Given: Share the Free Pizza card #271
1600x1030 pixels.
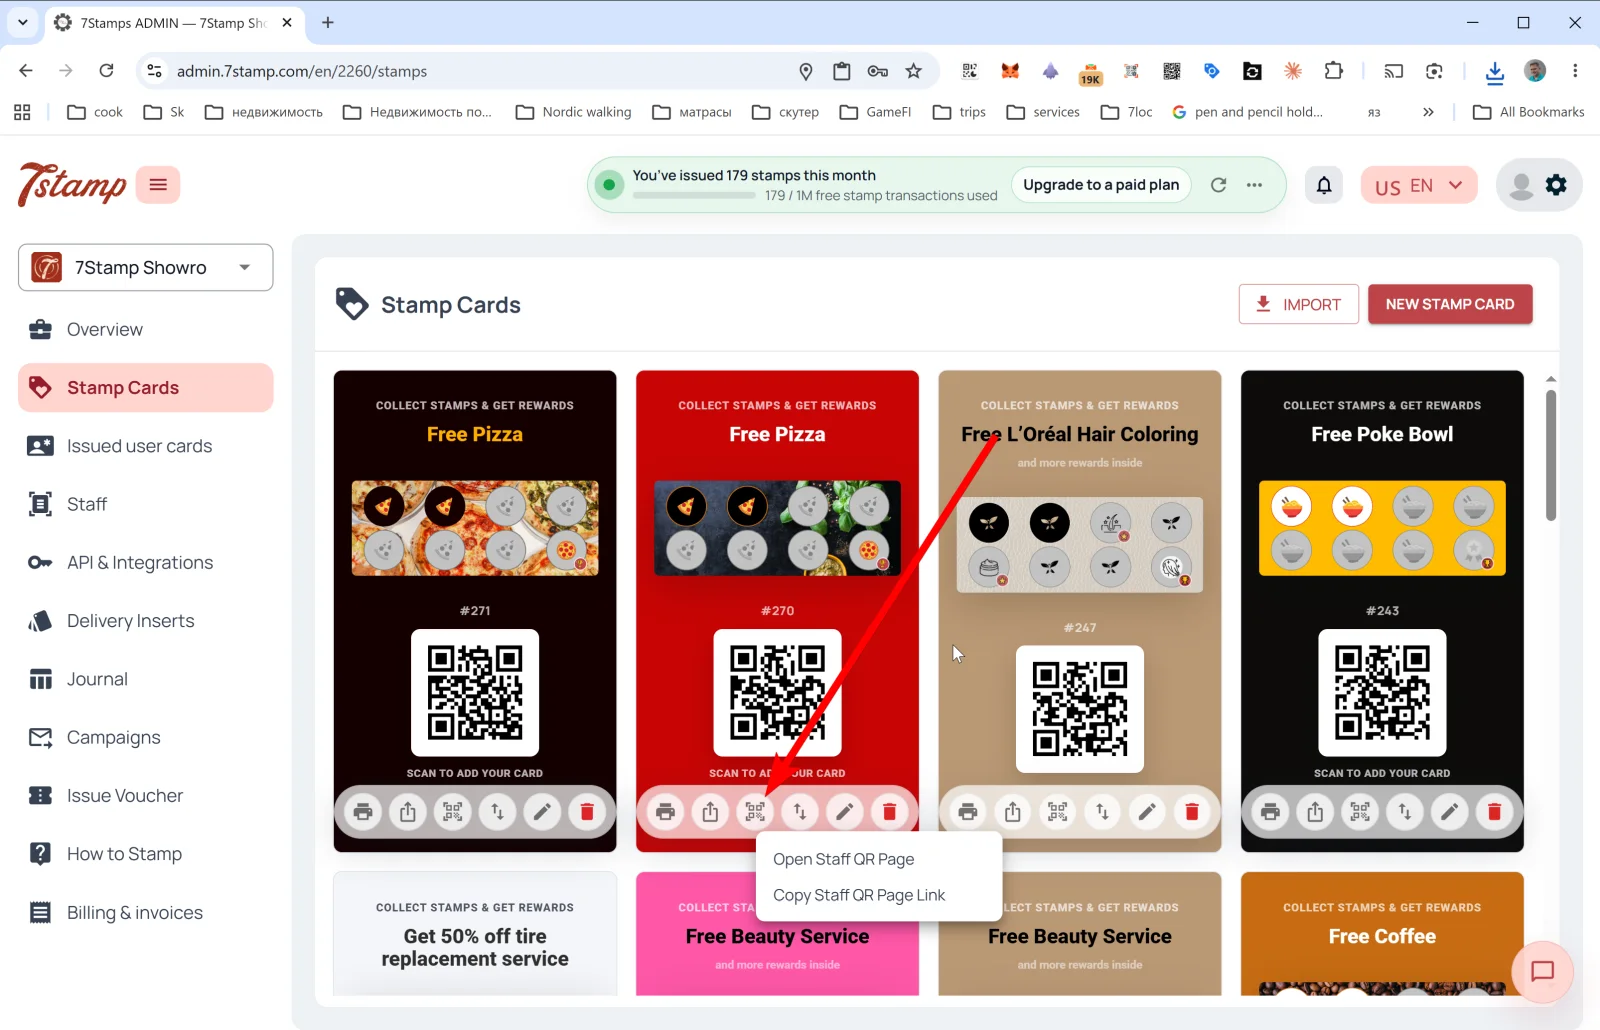Looking at the screenshot, I should [x=408, y=812].
